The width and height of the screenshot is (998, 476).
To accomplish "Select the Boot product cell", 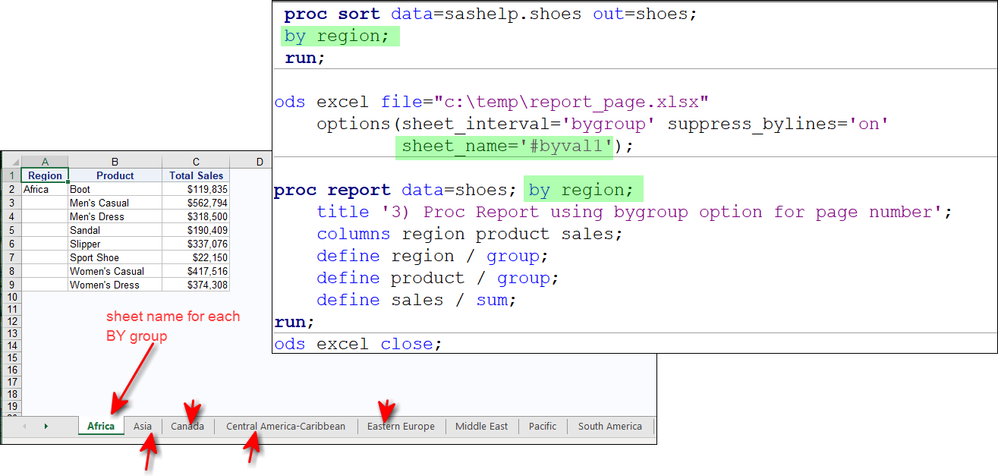I will [115, 189].
